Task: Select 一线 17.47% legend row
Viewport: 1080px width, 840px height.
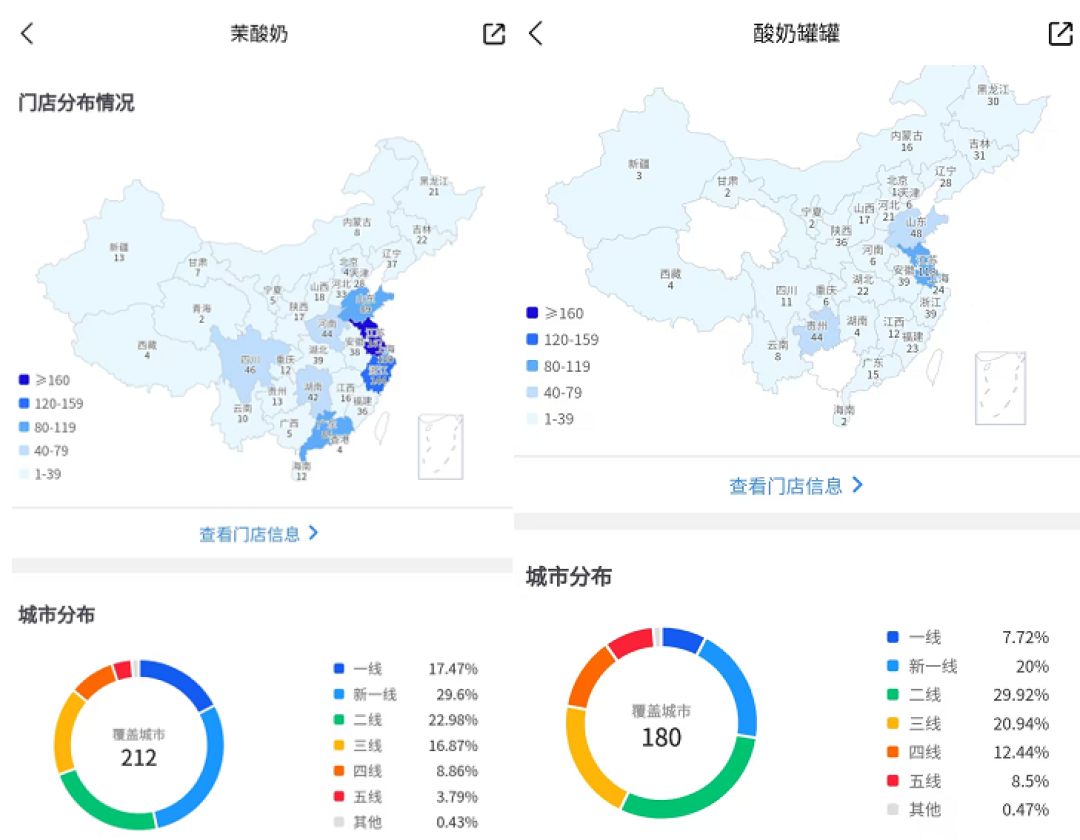Action: point(406,669)
